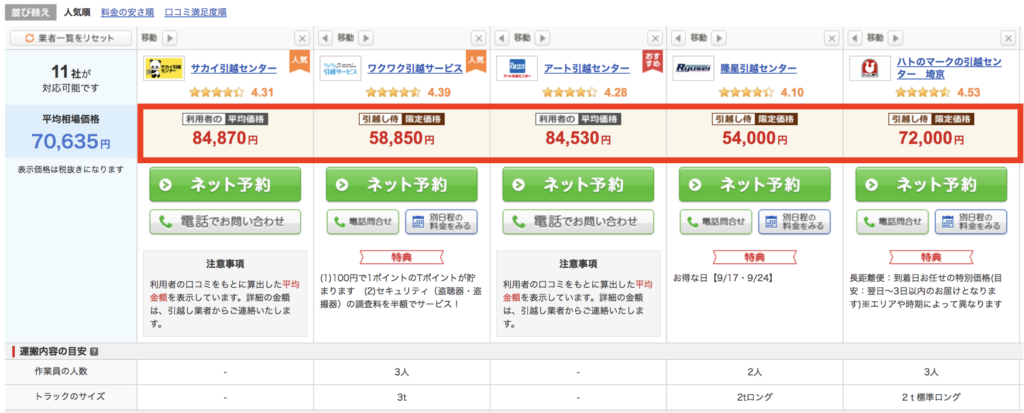
Task: Click the ワクワク引越サービス logo
Action: click(x=340, y=68)
